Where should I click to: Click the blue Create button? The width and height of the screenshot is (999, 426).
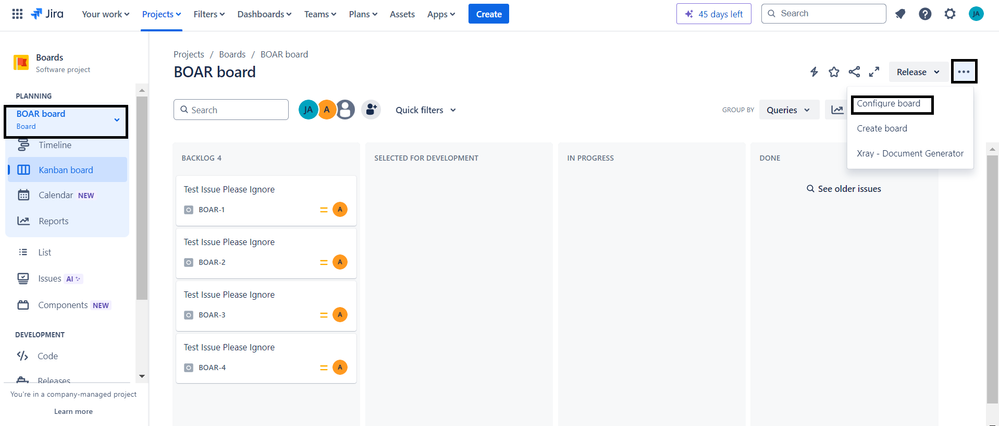(x=489, y=14)
